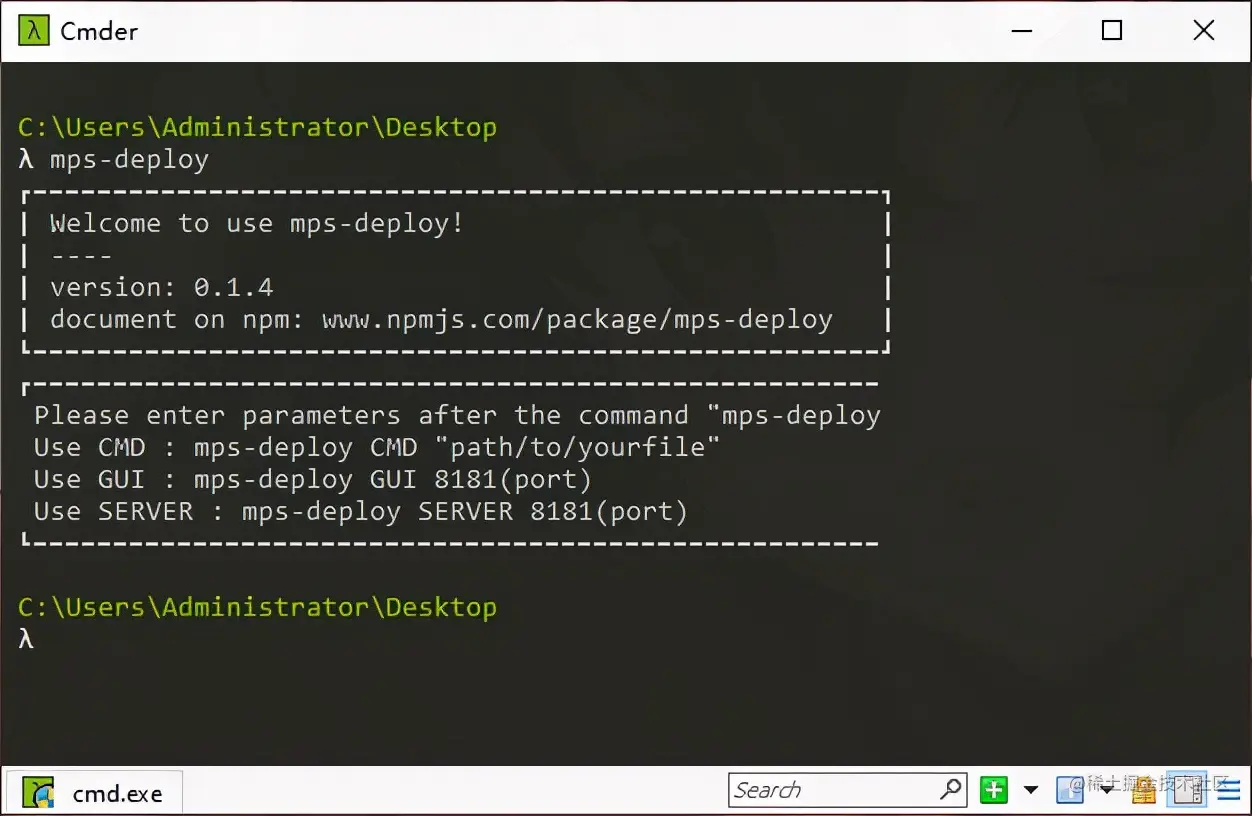Screen dimensions: 1252x816
Task: Click the "version: 0.1.4" text
Action: [162, 287]
